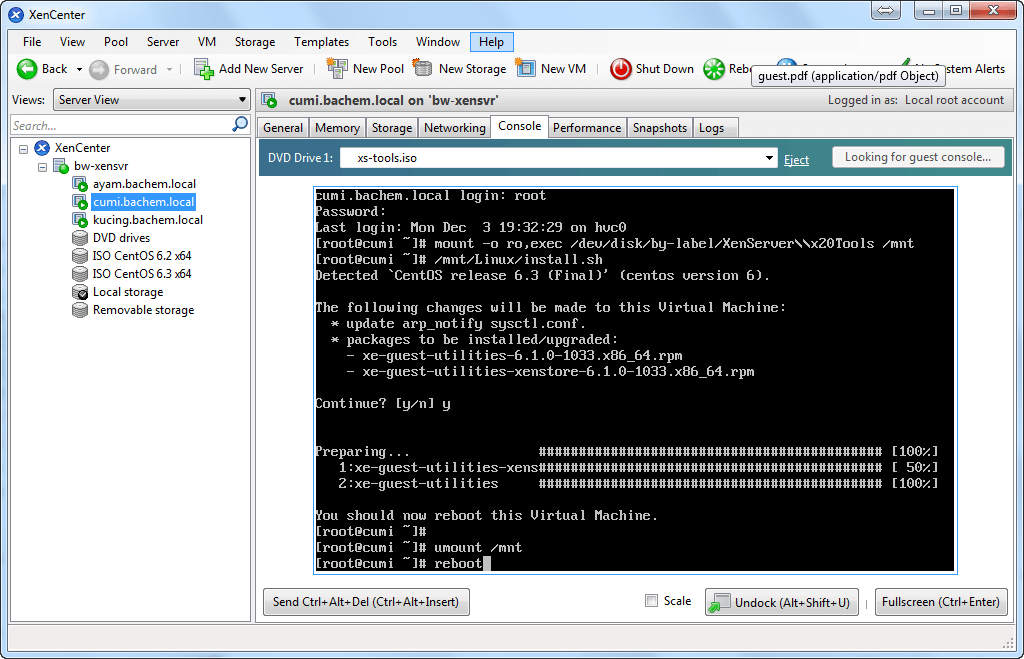1024x659 pixels.
Task: Open the Pool menu
Action: click(x=116, y=42)
